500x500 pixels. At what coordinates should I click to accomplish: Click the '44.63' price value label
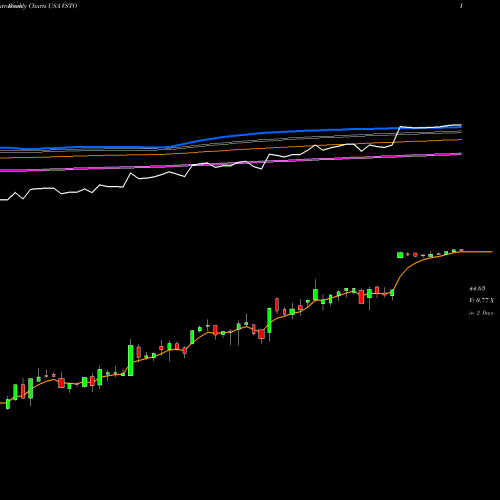477,289
